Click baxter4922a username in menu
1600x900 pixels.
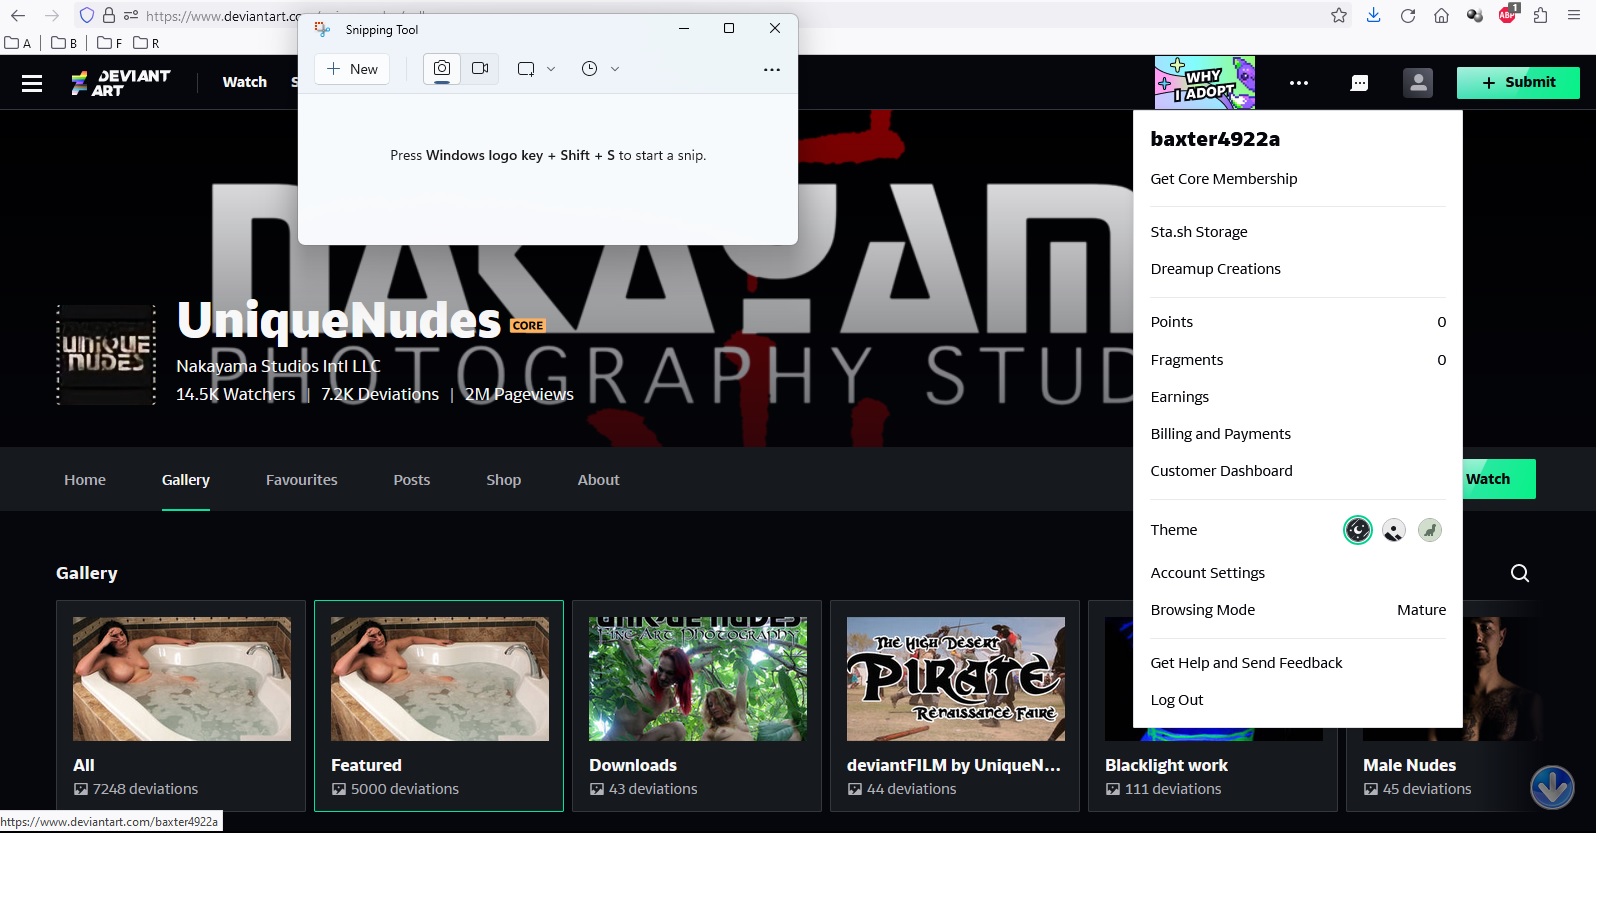click(1215, 139)
